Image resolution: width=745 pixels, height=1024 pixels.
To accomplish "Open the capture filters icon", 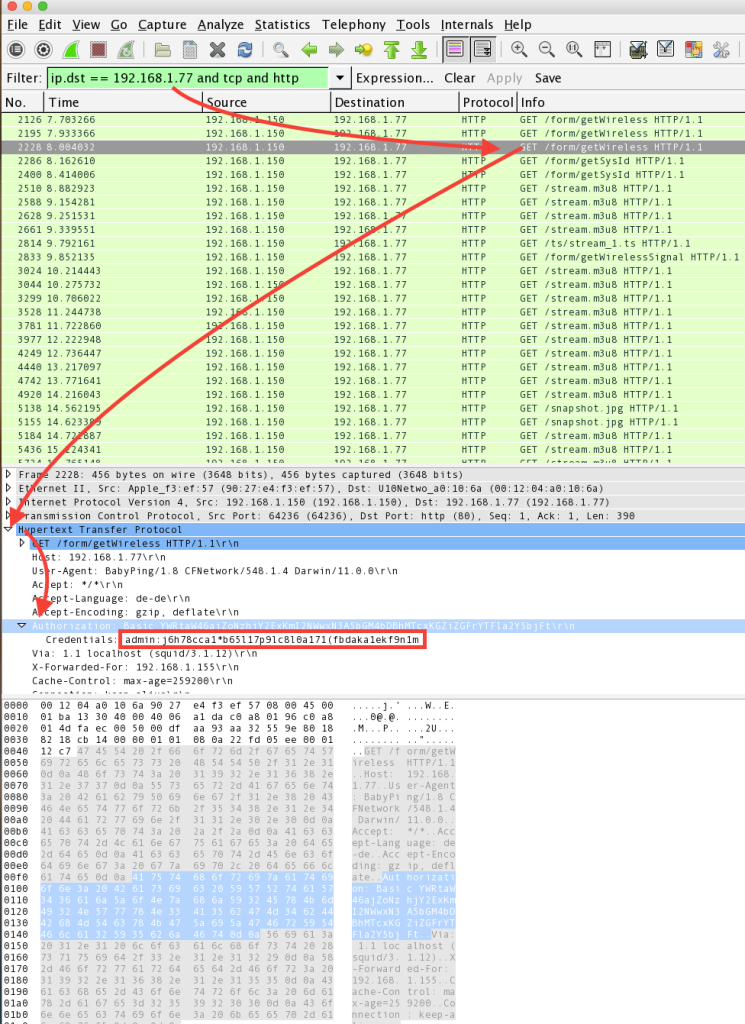I will 638,49.
